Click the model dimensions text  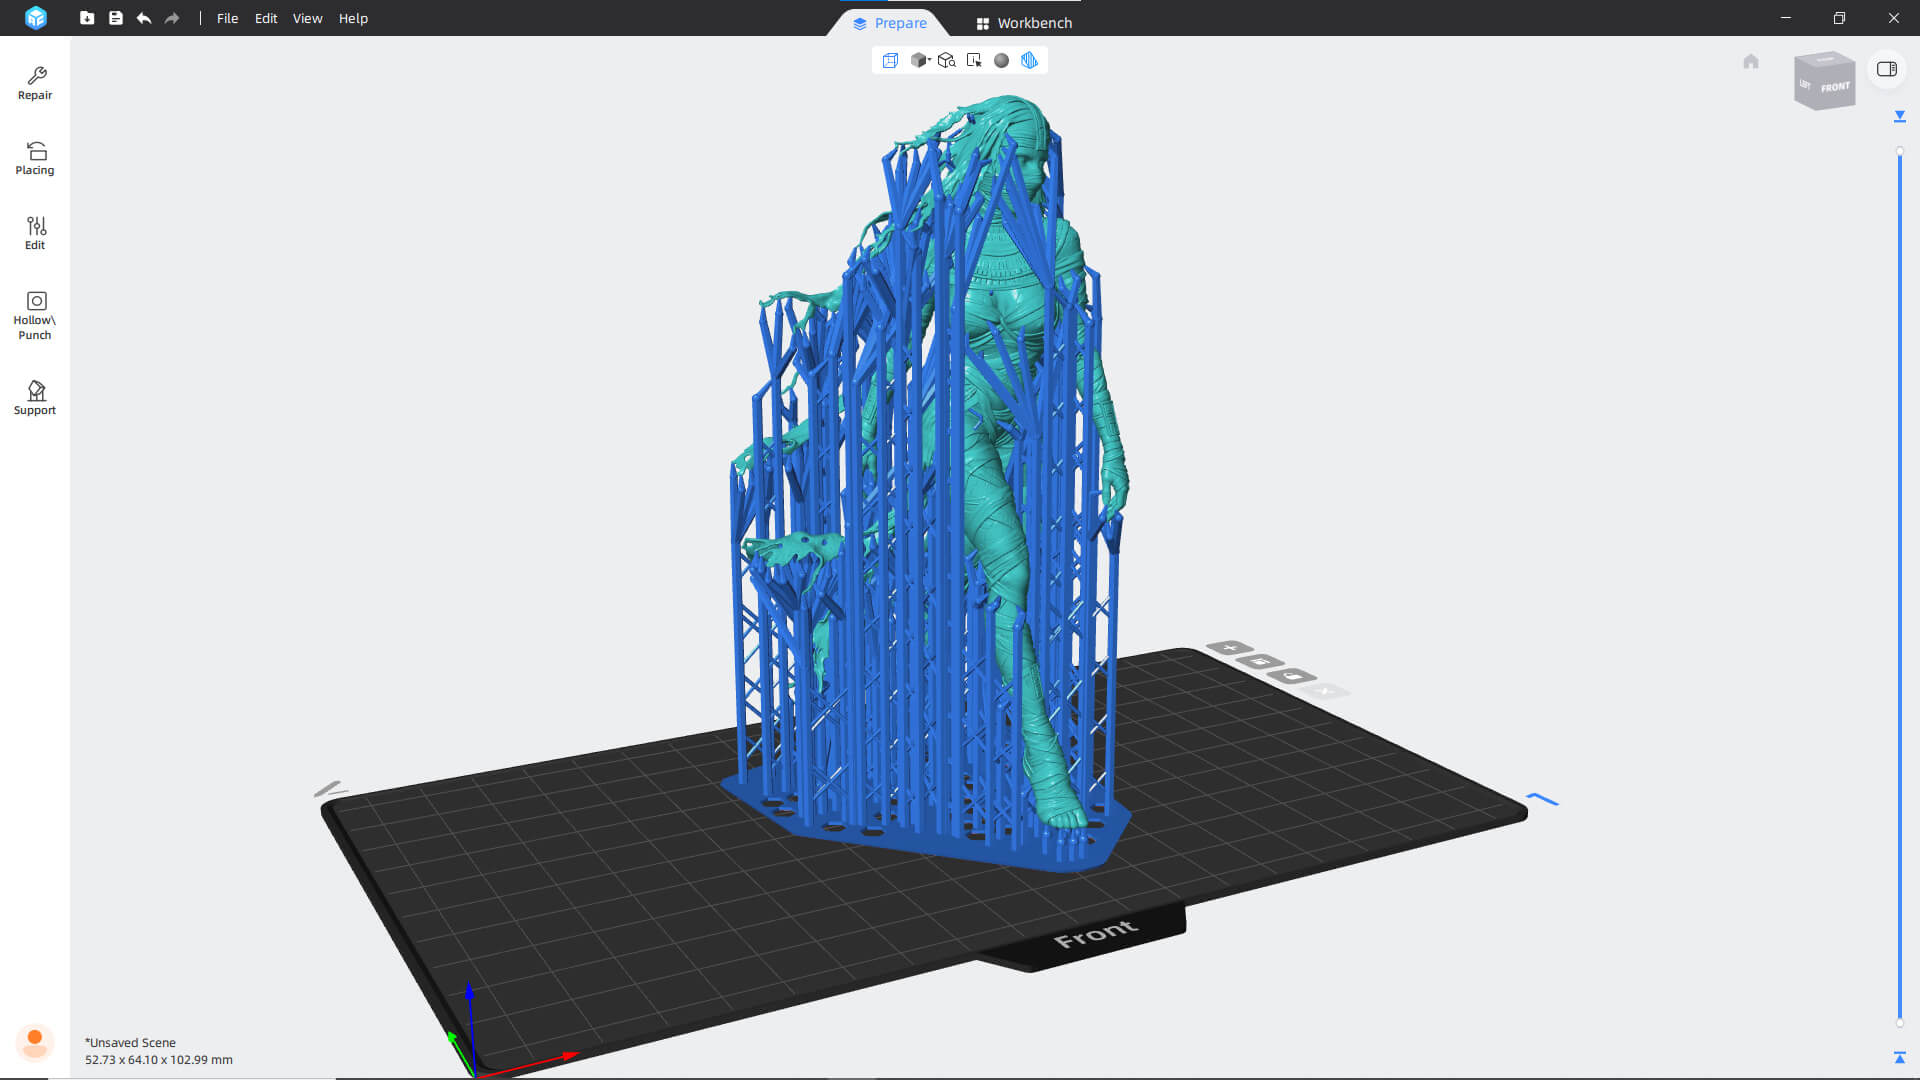pos(158,1060)
